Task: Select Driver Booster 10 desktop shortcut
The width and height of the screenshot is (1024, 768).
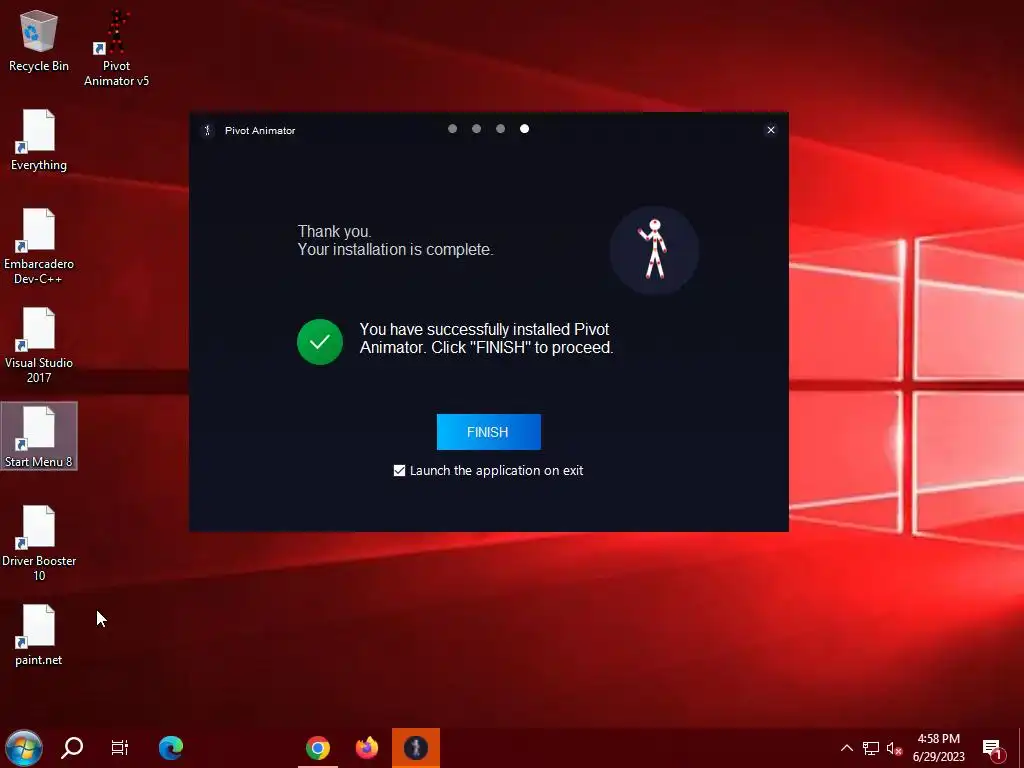Action: [x=39, y=543]
